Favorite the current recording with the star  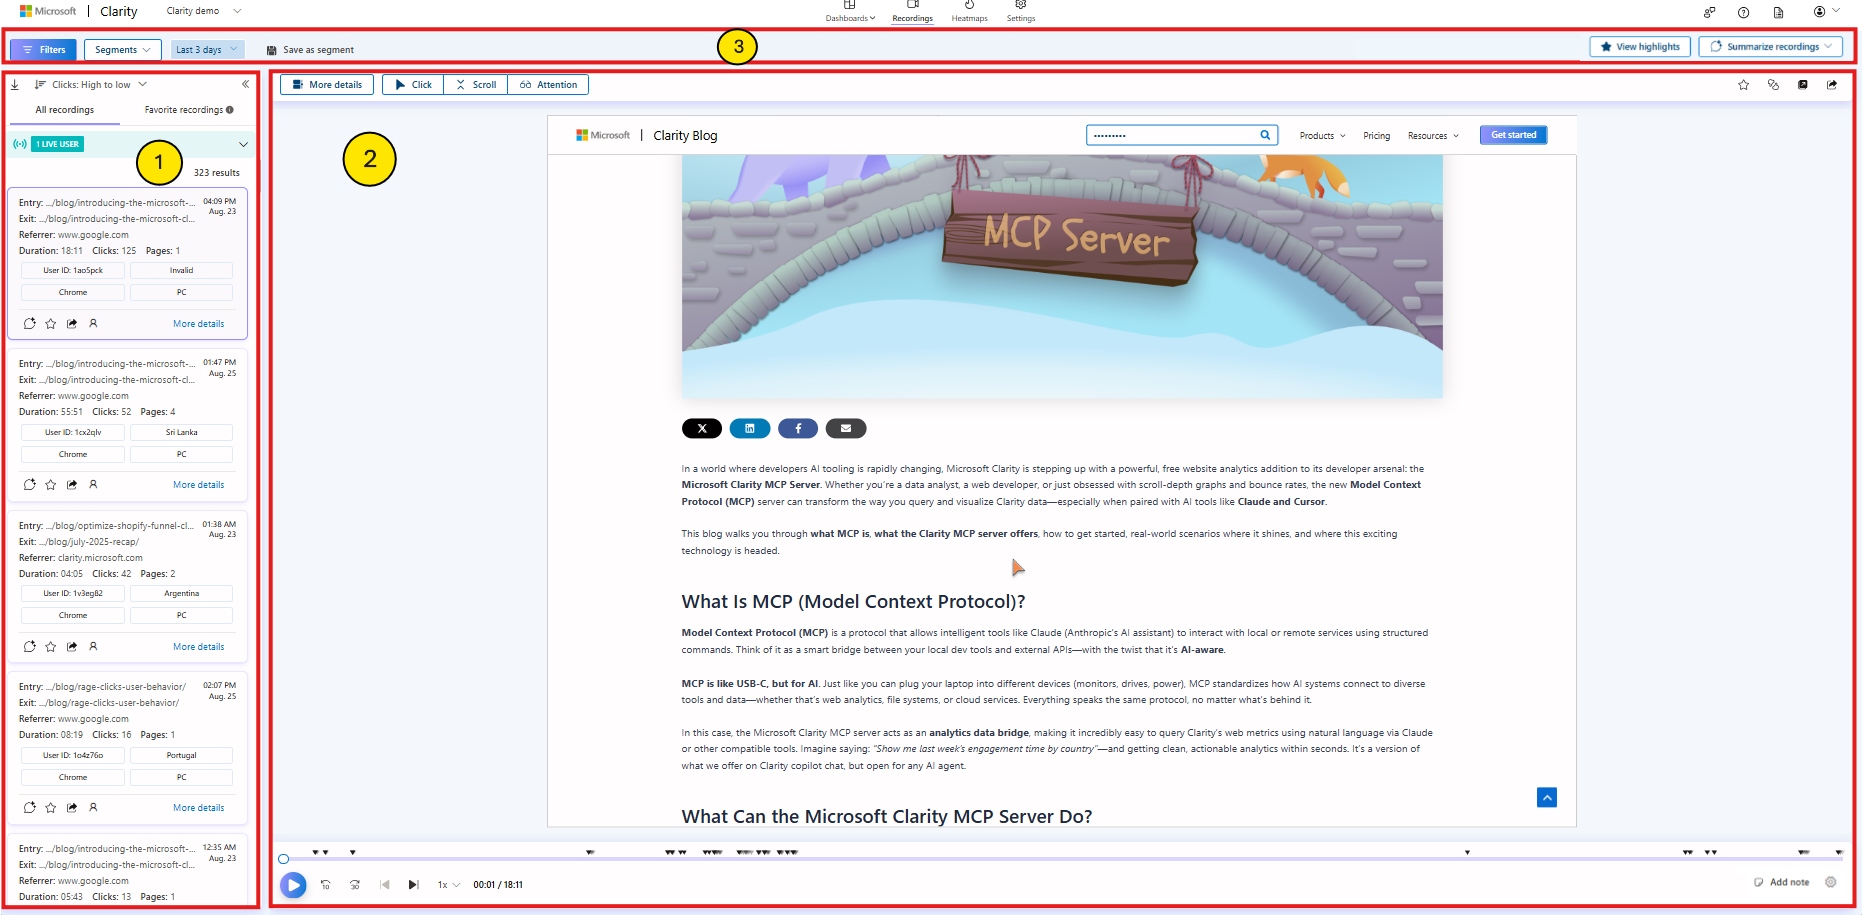coord(1744,85)
